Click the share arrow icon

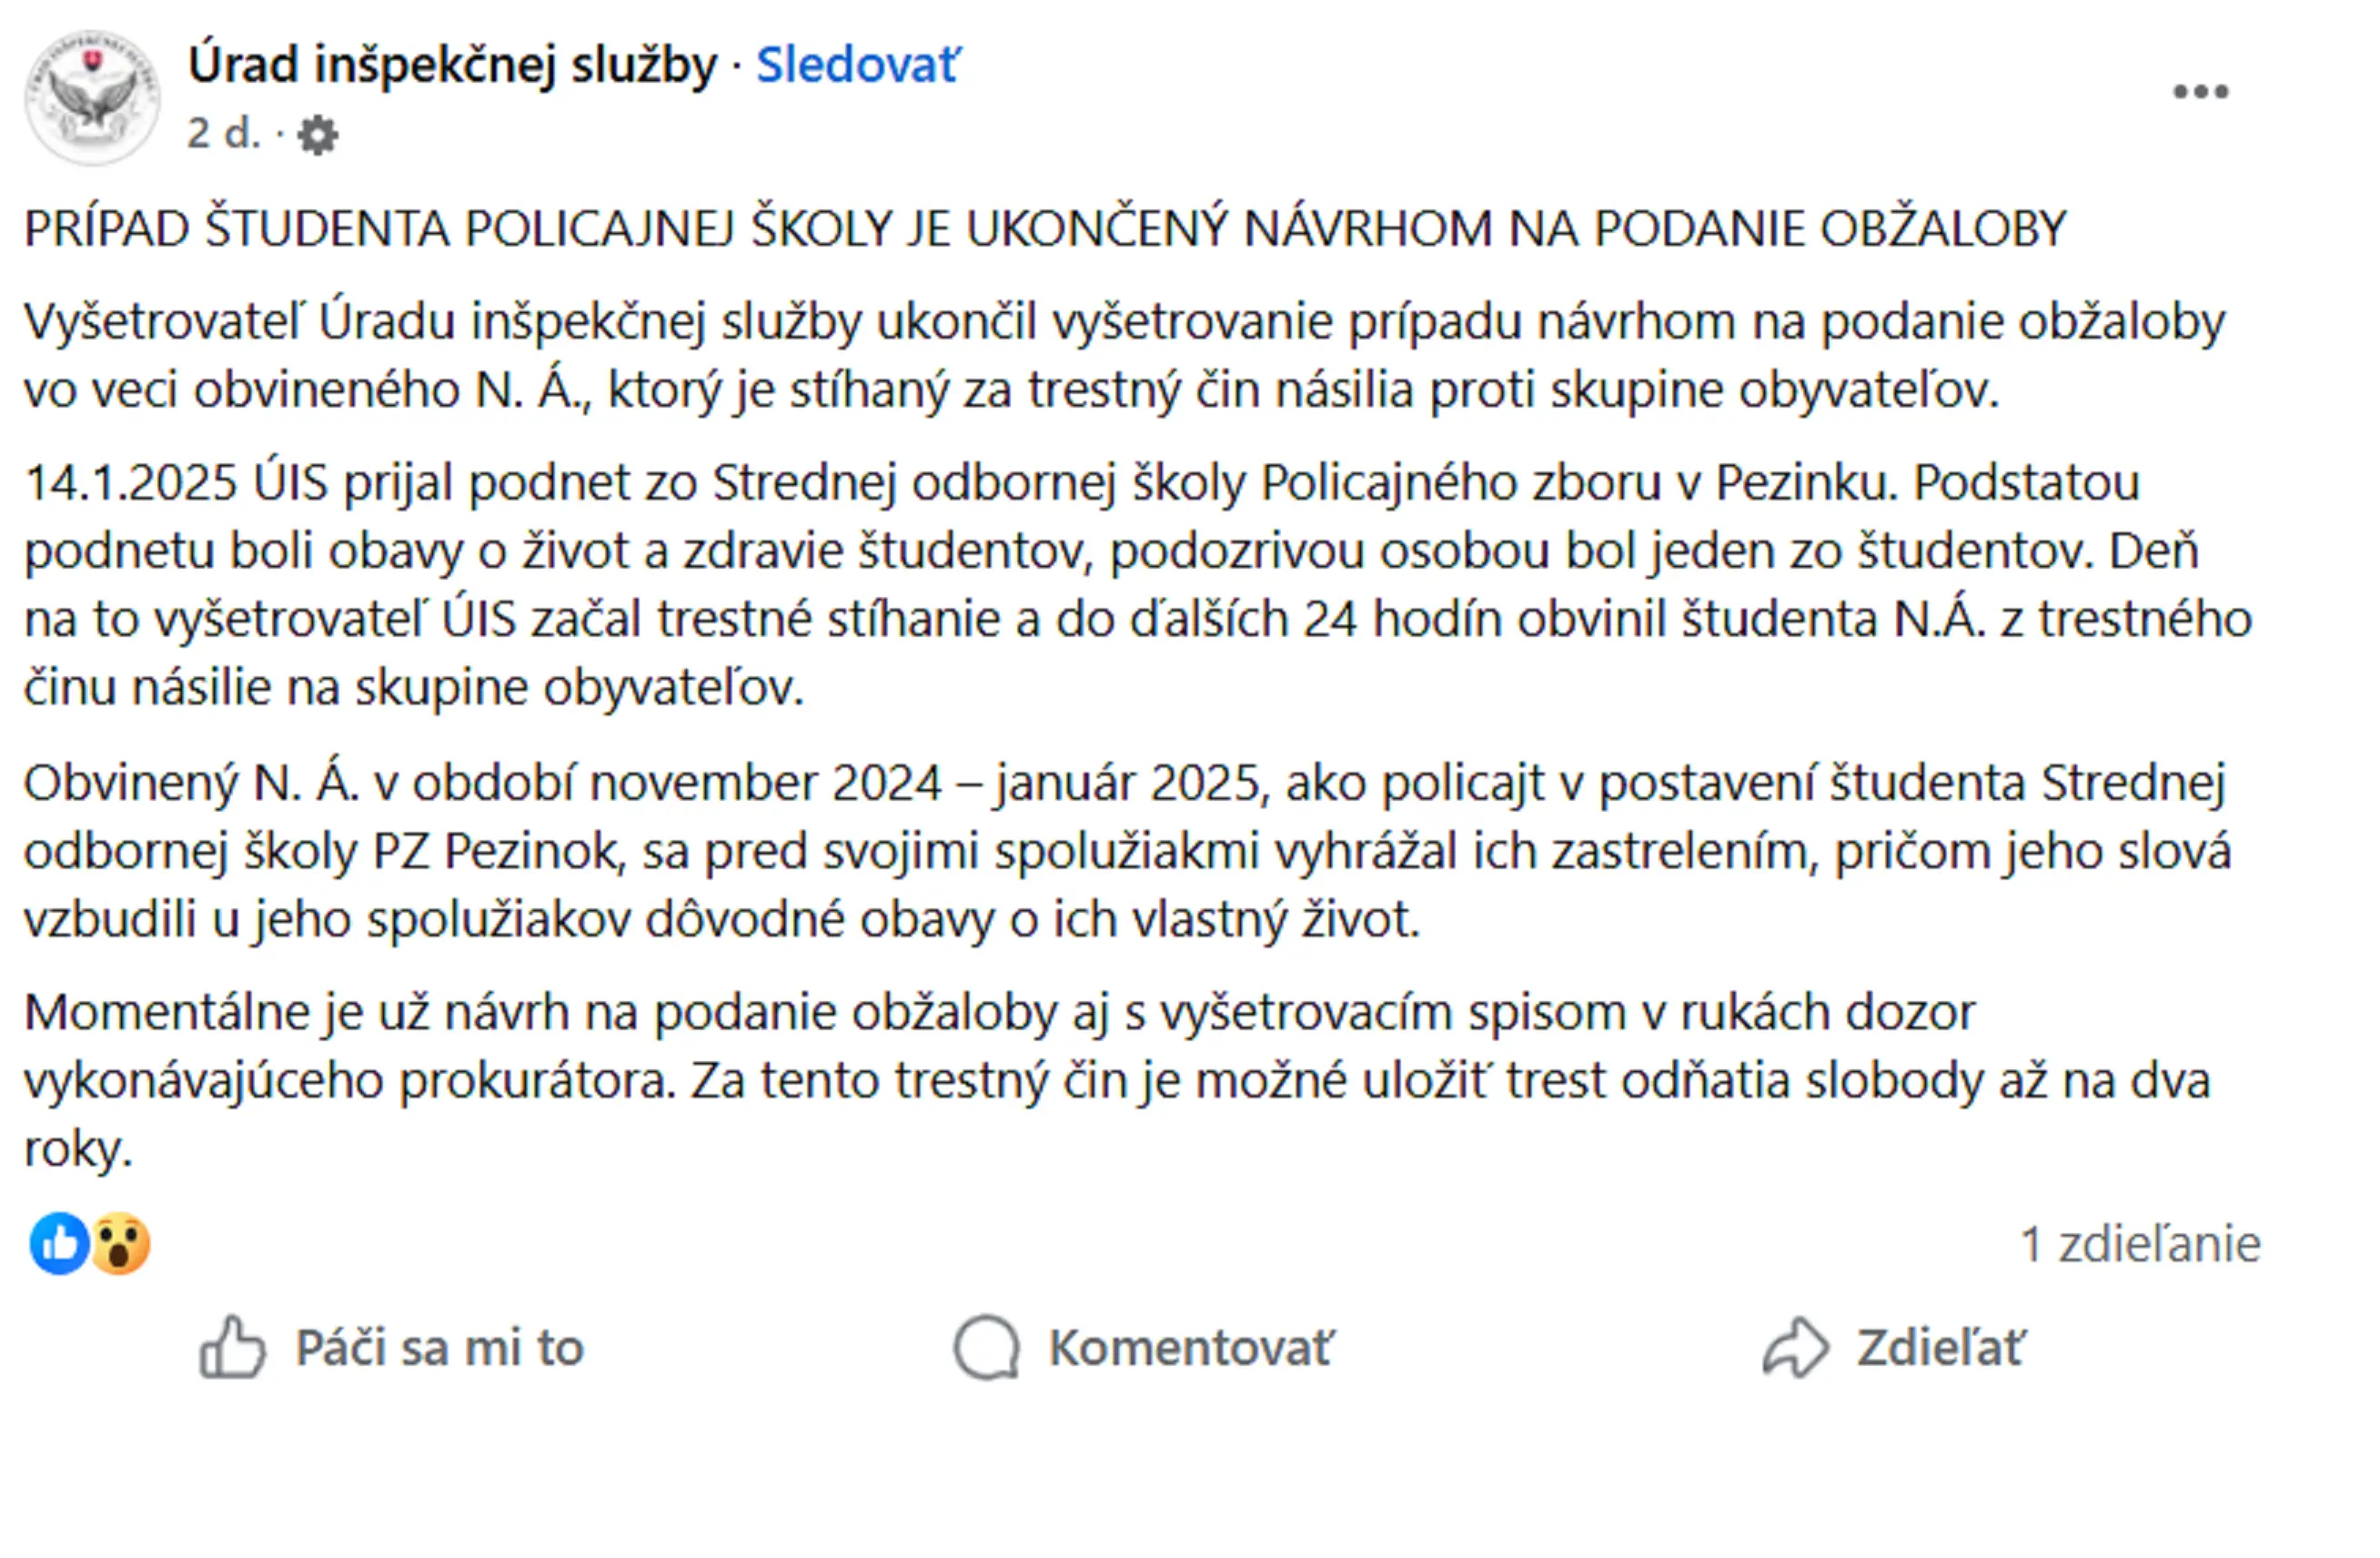[x=1795, y=1347]
